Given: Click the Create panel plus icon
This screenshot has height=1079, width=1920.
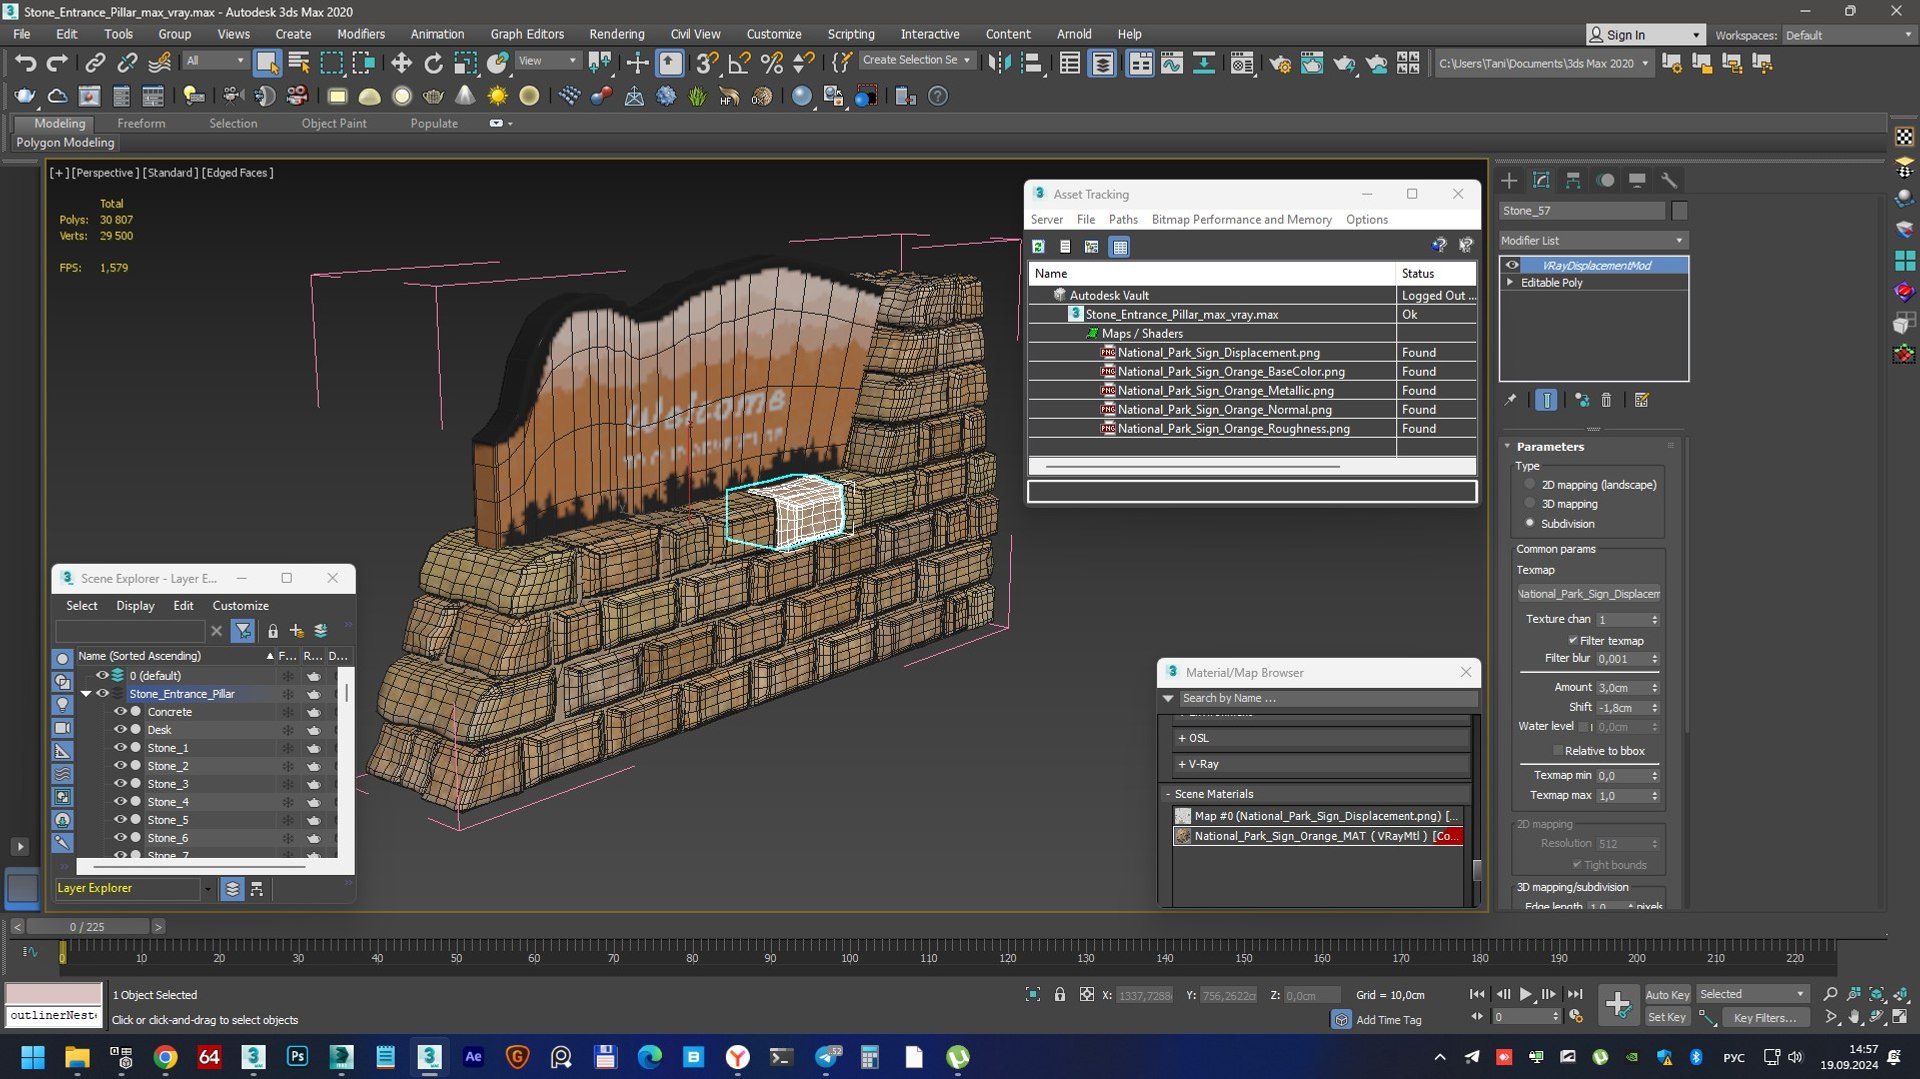Looking at the screenshot, I should tap(1509, 181).
